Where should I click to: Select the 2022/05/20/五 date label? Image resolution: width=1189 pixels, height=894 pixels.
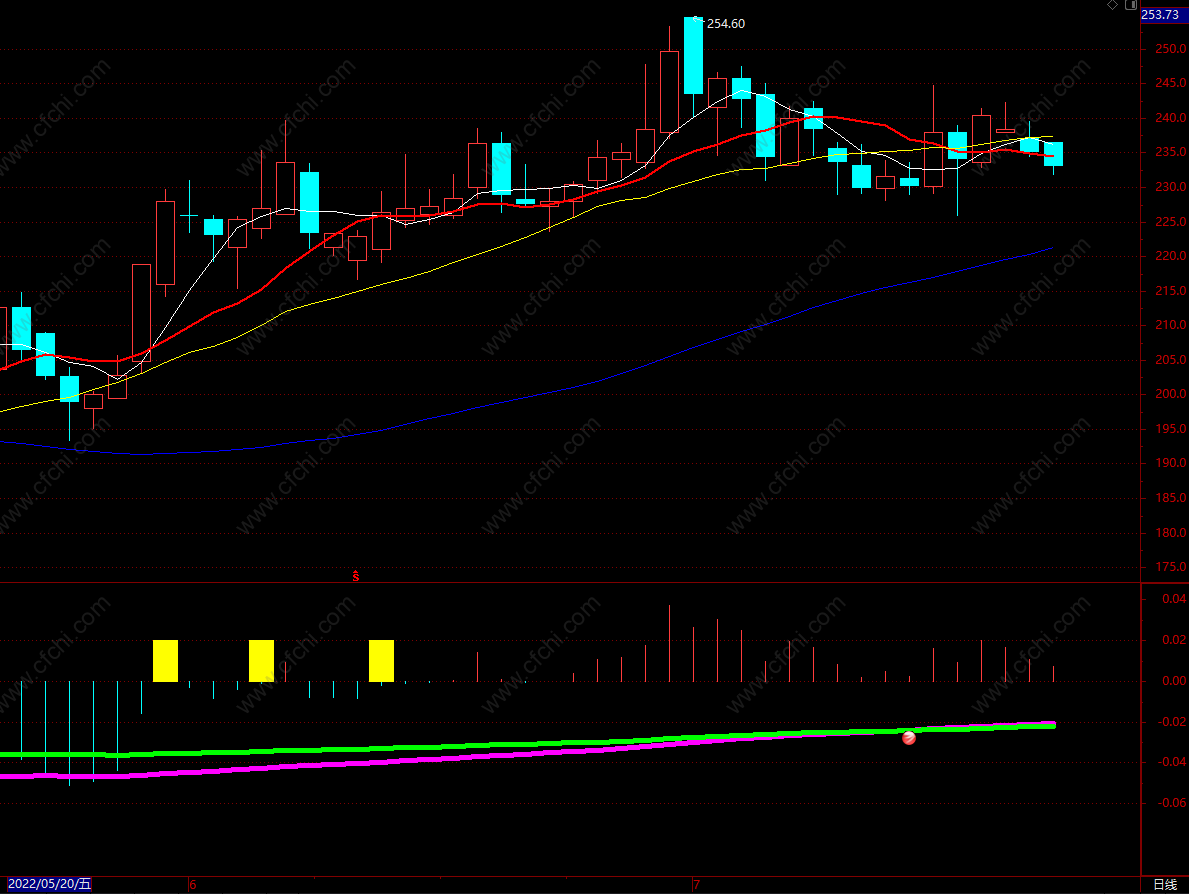49,884
